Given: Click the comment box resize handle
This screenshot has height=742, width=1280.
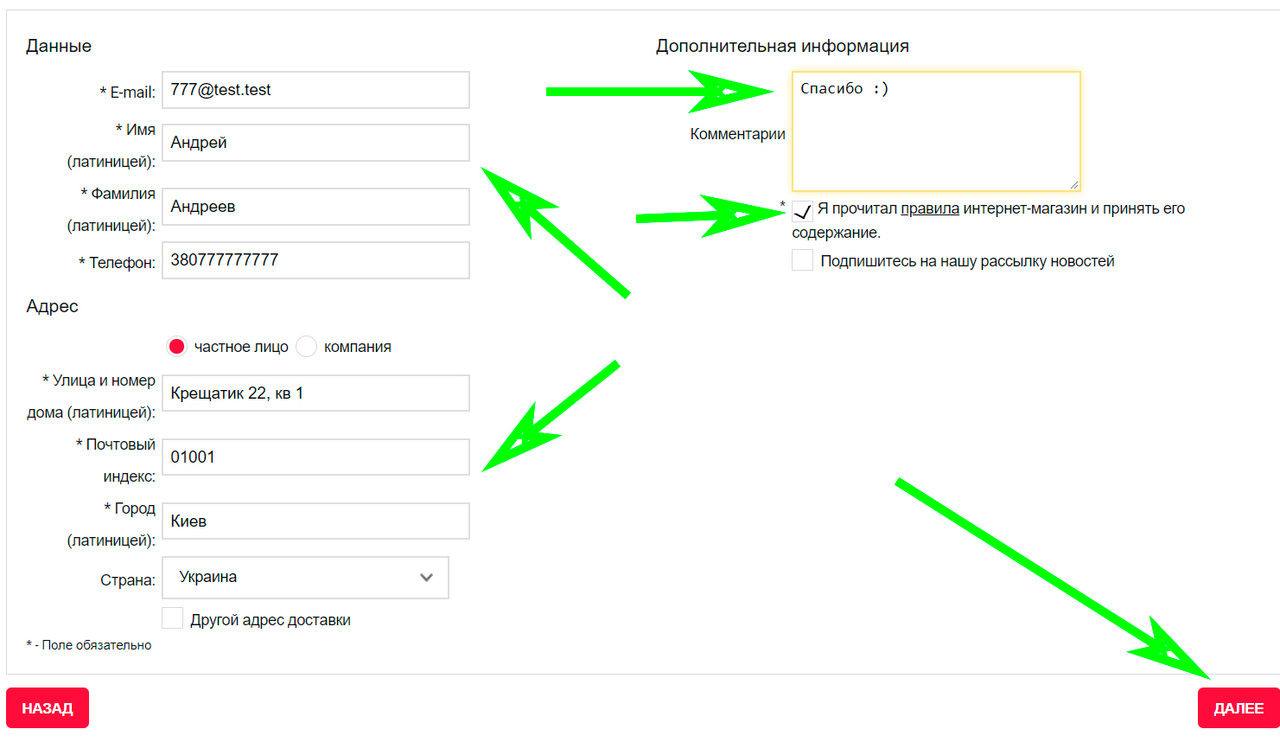Looking at the screenshot, I should click(1074, 185).
